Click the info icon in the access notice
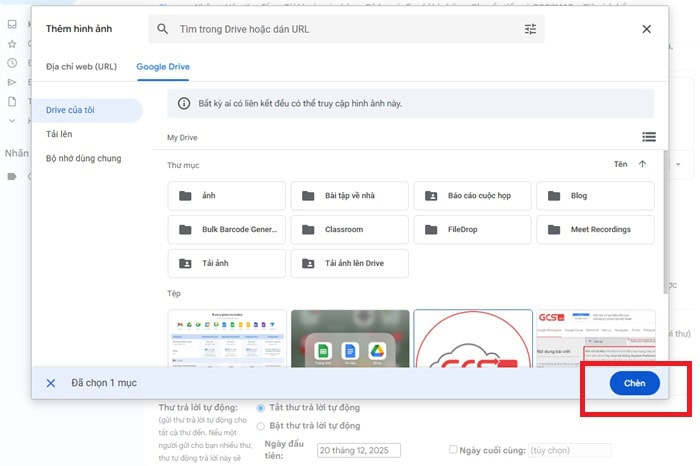Viewport: 700px width, 466px height. pyautogui.click(x=183, y=103)
